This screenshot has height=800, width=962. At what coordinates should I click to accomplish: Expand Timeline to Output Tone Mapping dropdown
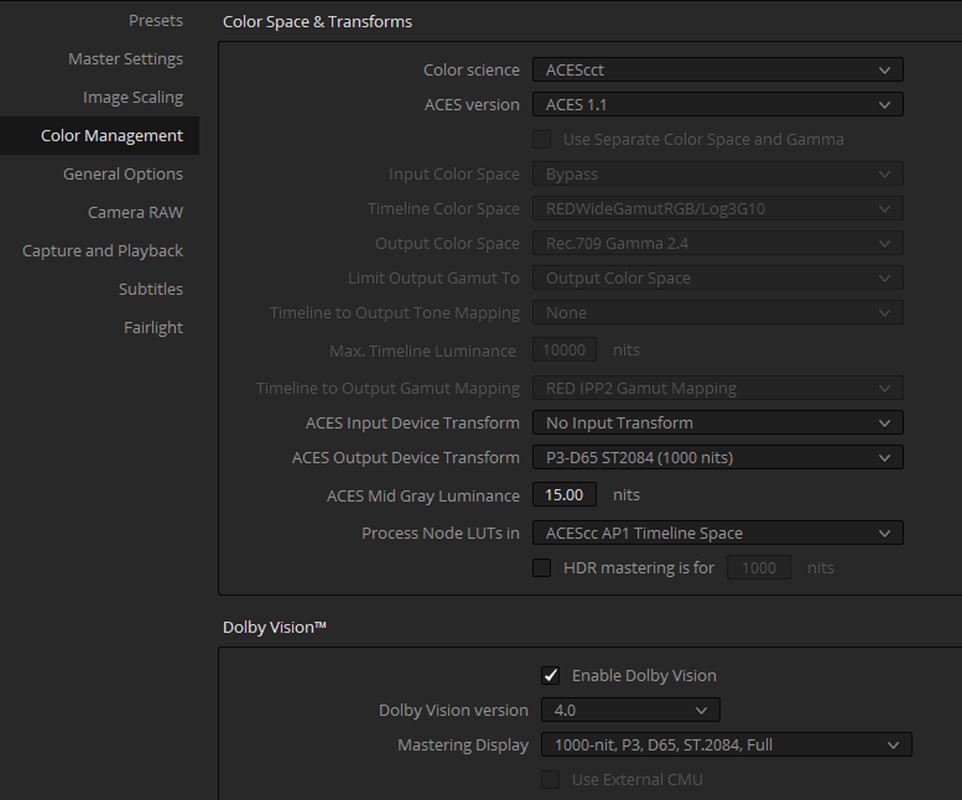[718, 313]
